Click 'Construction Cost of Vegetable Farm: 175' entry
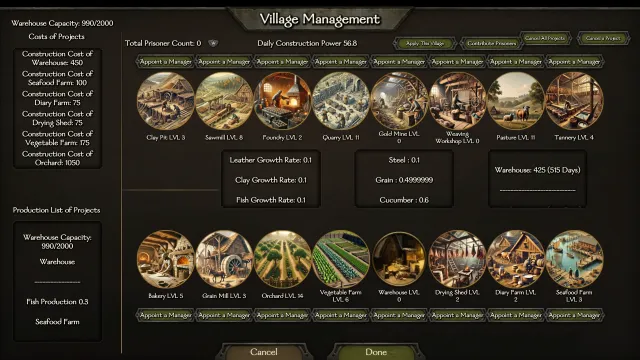 coord(58,138)
